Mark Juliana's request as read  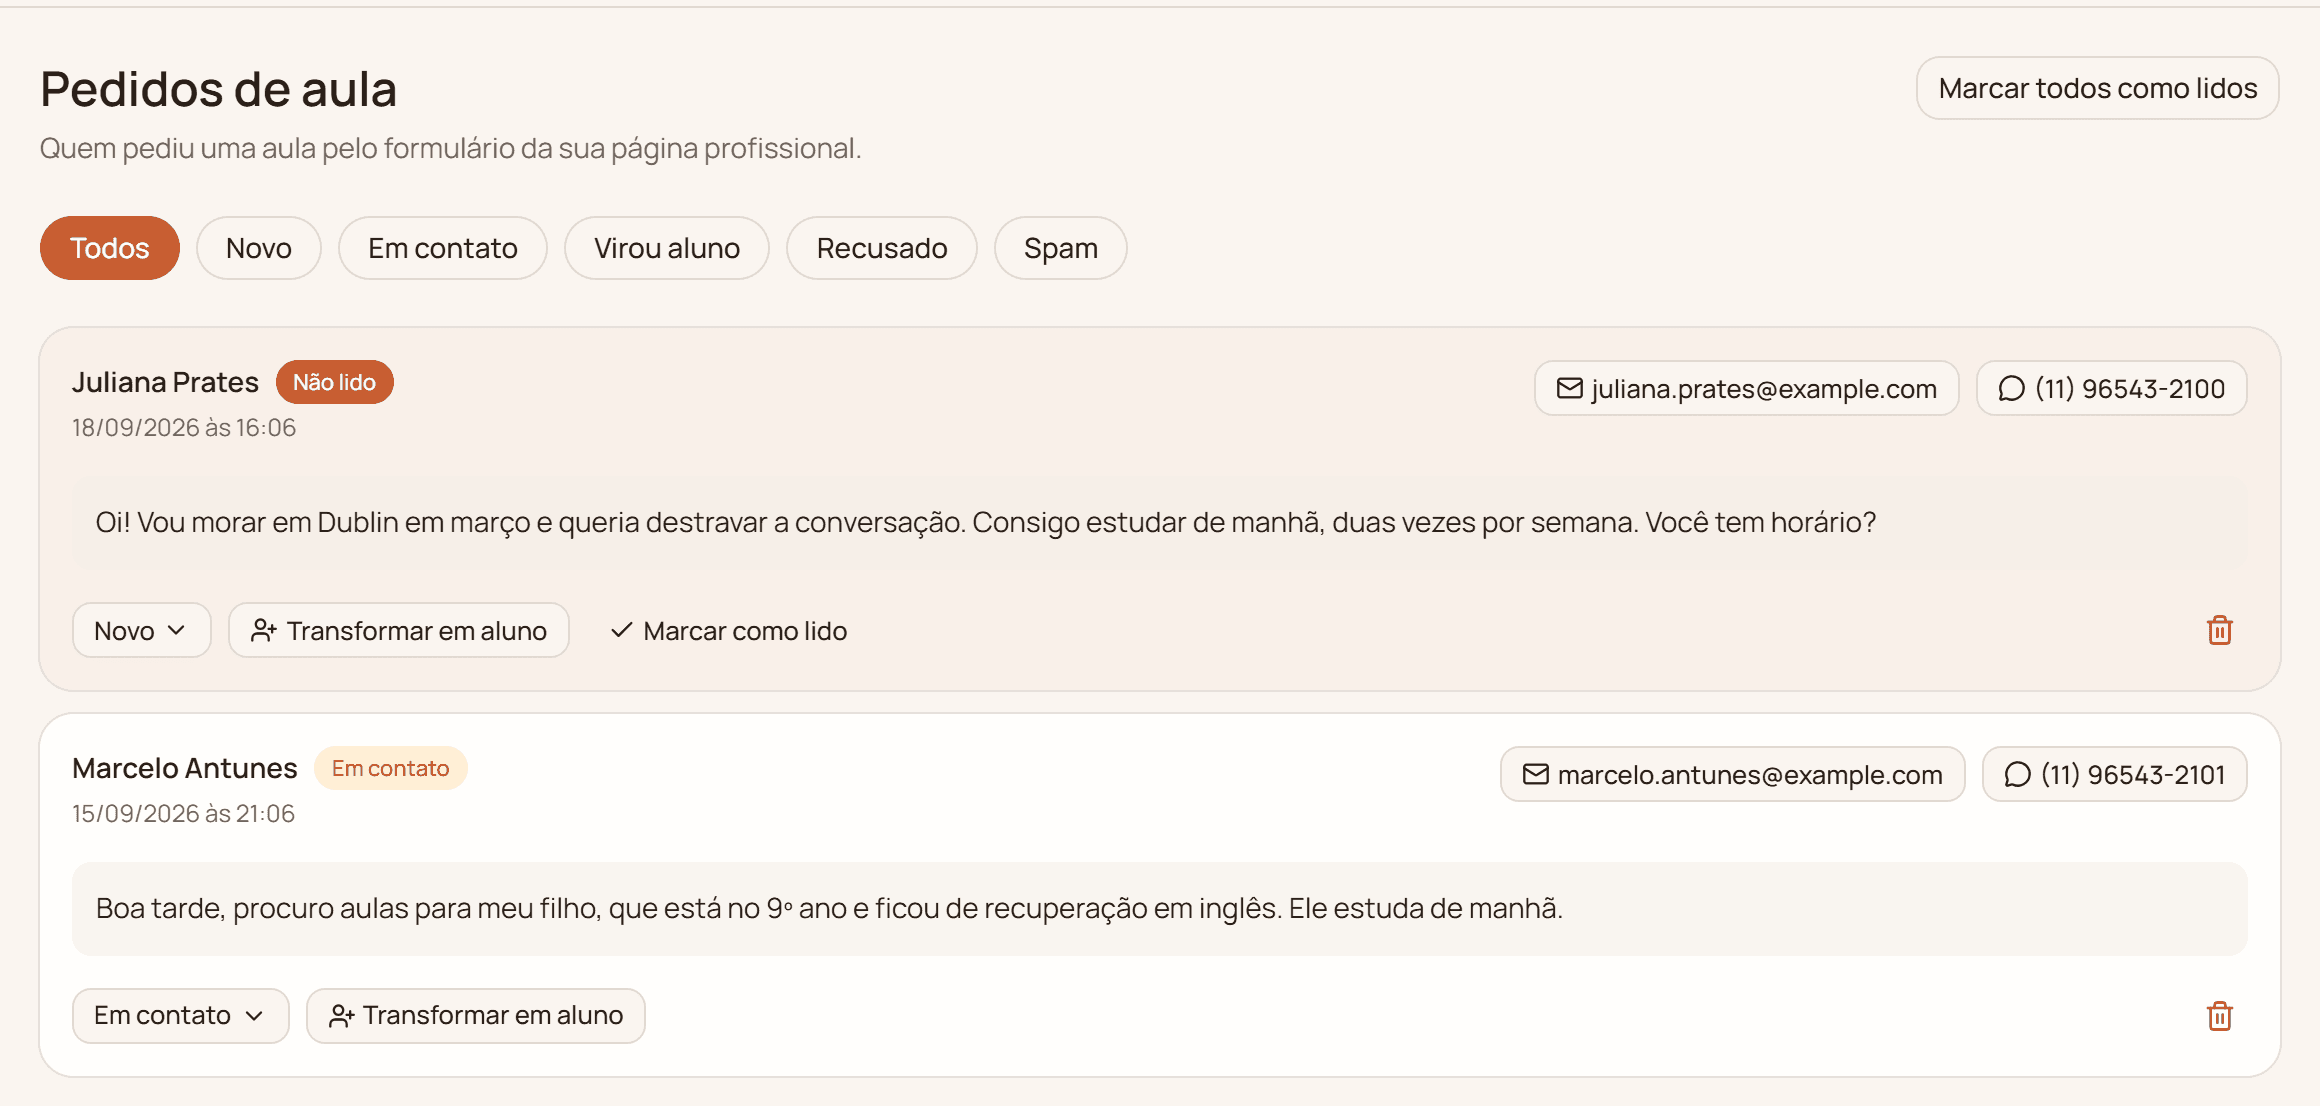[x=729, y=630]
